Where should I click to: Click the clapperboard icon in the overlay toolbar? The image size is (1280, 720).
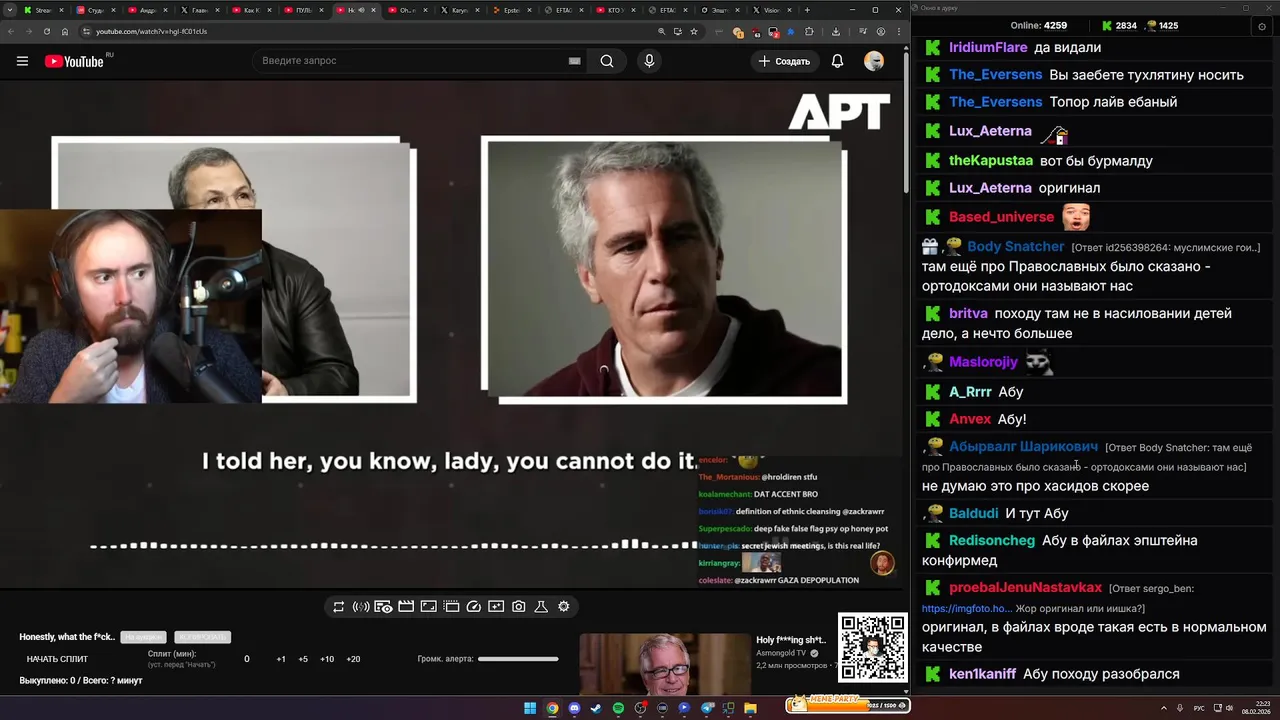pyautogui.click(x=406, y=606)
